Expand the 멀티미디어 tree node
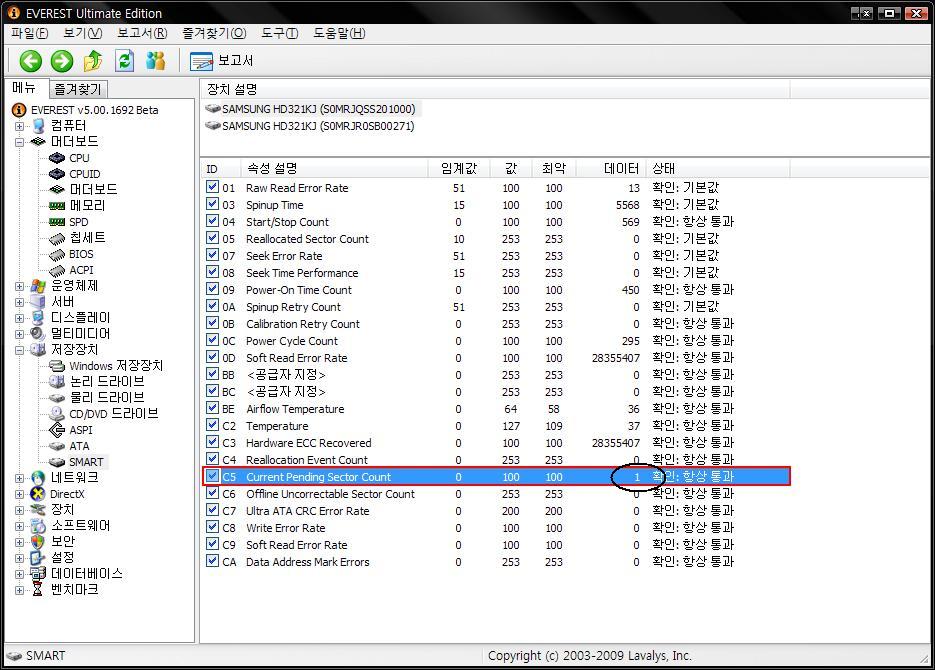 (19, 334)
